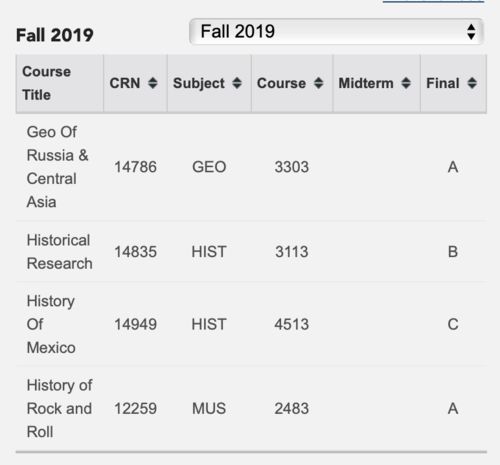
Task: Sort table by CRN arrows icon
Action: click(x=153, y=83)
